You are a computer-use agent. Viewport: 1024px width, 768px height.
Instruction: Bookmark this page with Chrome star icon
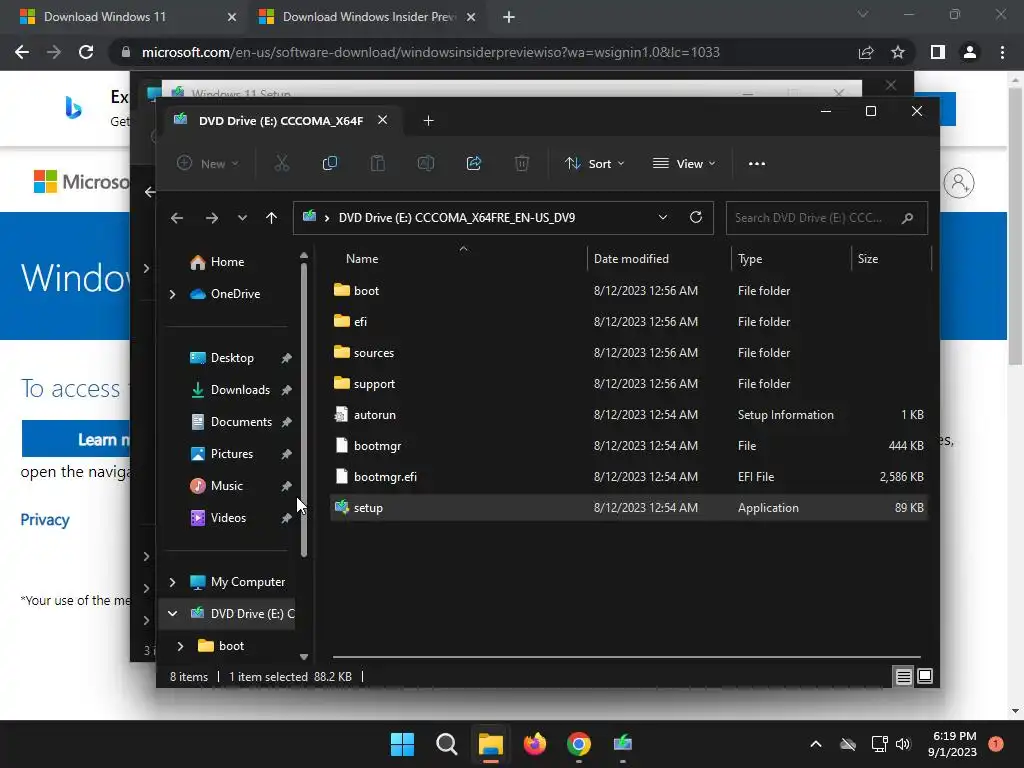(898, 52)
